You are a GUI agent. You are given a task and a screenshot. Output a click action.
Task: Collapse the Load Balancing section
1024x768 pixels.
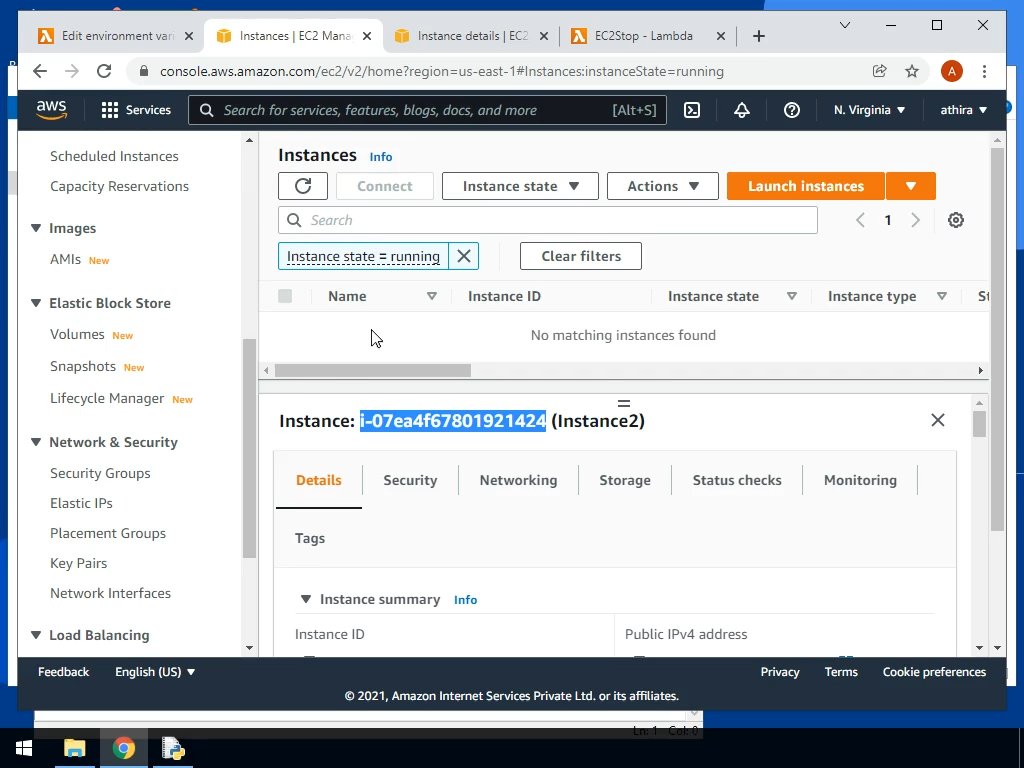coord(36,635)
